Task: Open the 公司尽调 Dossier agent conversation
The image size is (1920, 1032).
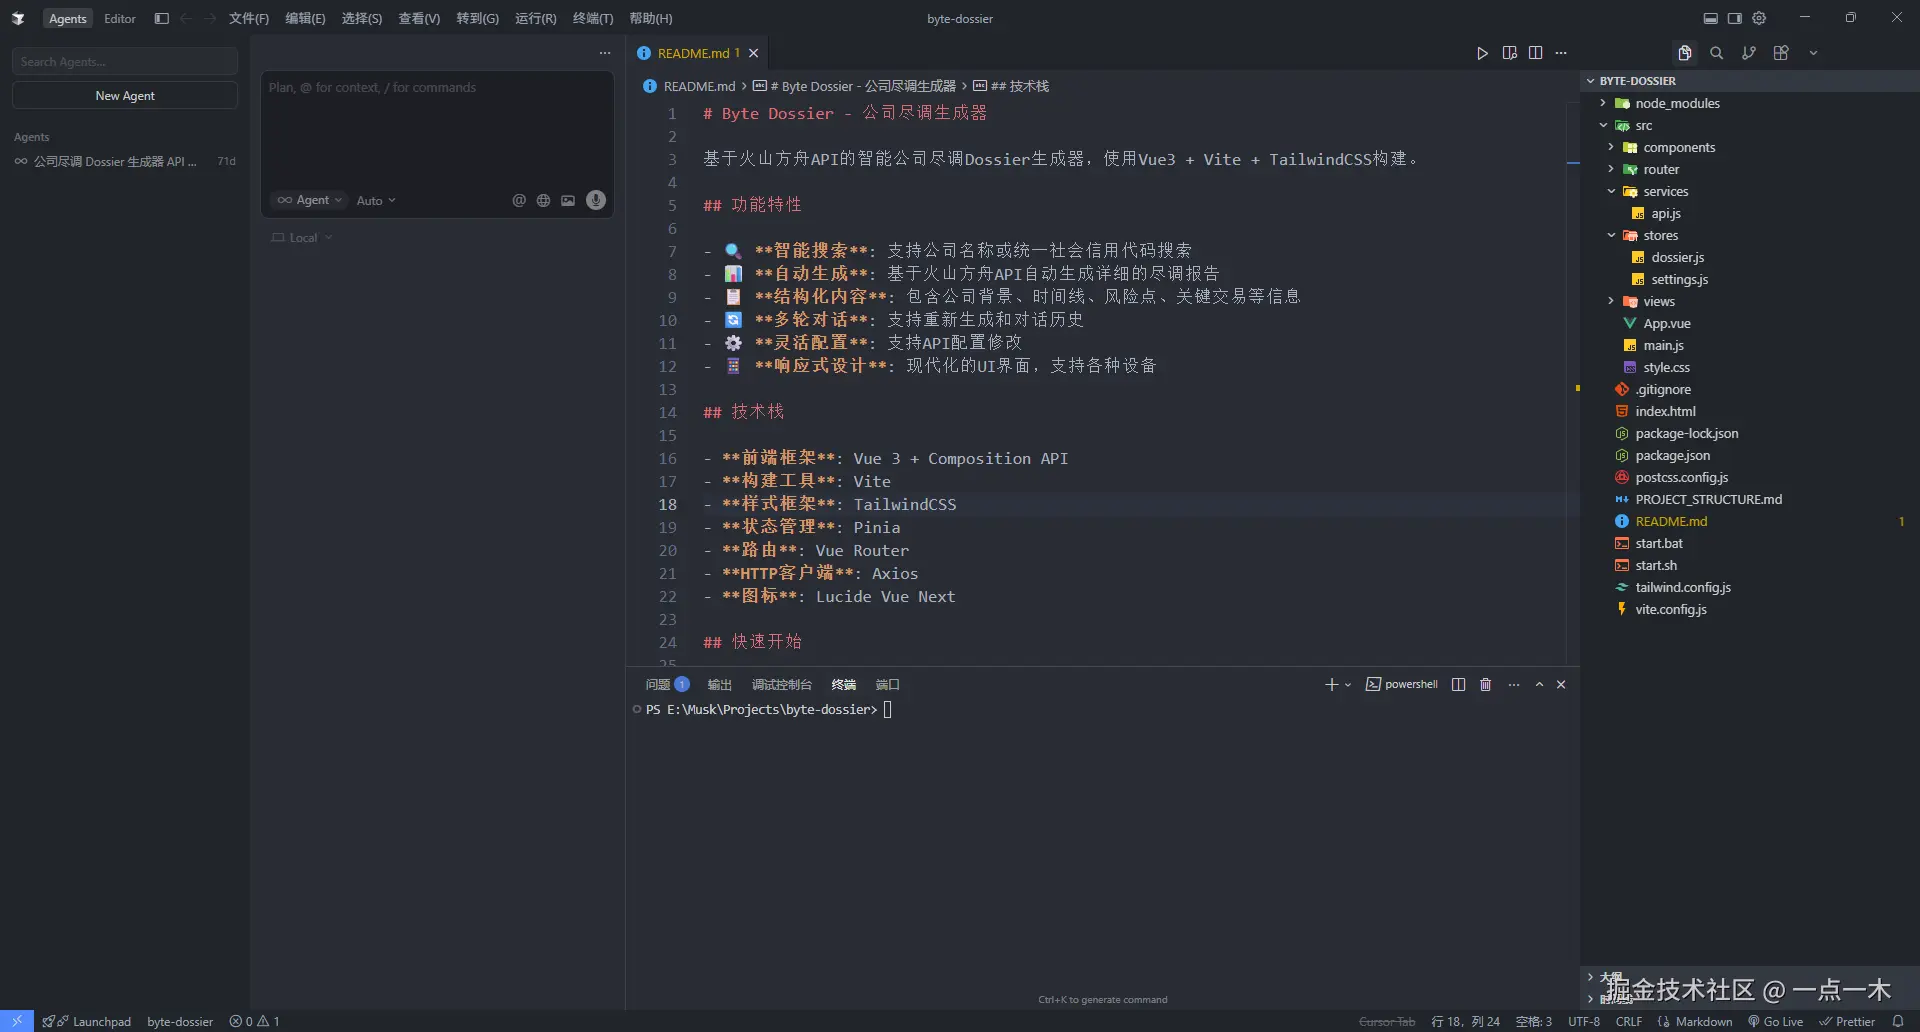Action: 125,161
